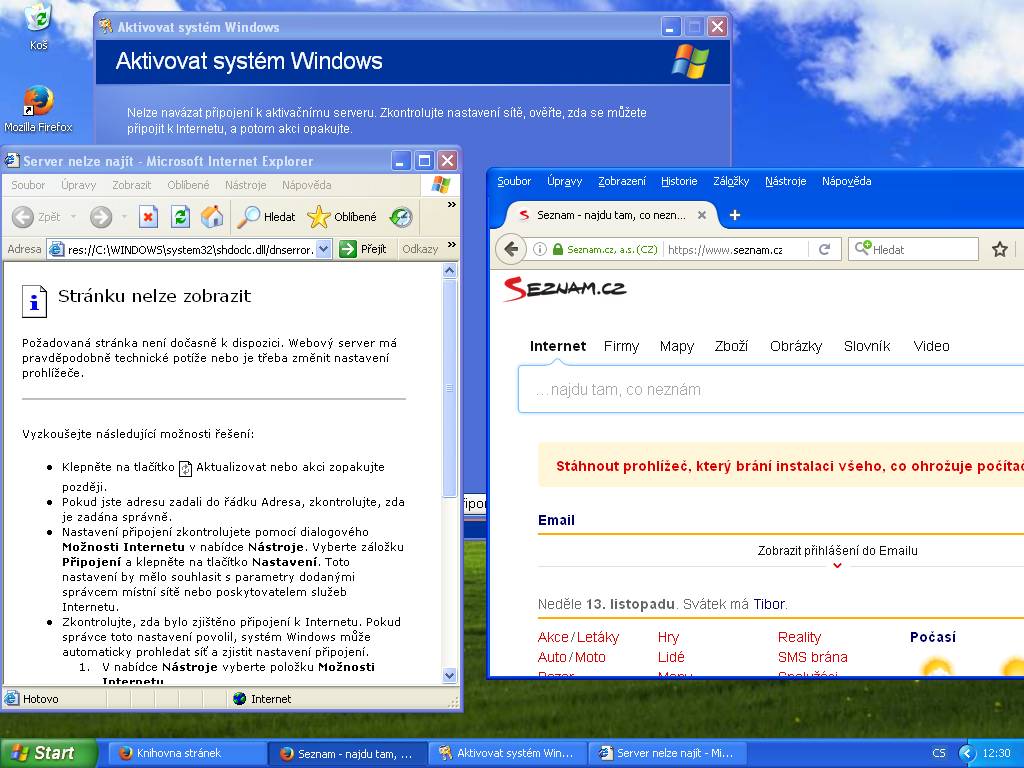Click the Seznam.cz logo

565,288
